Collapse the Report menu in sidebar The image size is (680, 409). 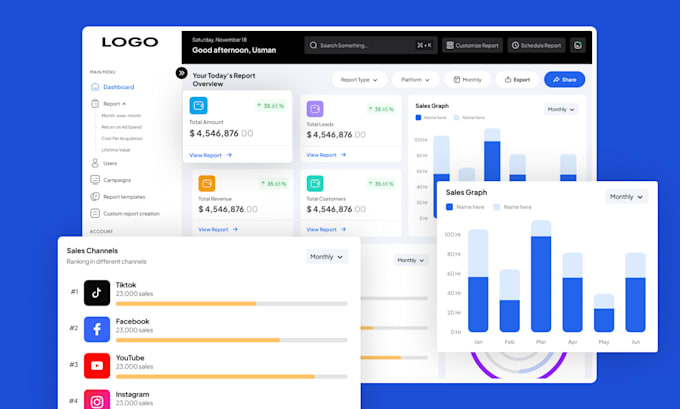click(114, 104)
